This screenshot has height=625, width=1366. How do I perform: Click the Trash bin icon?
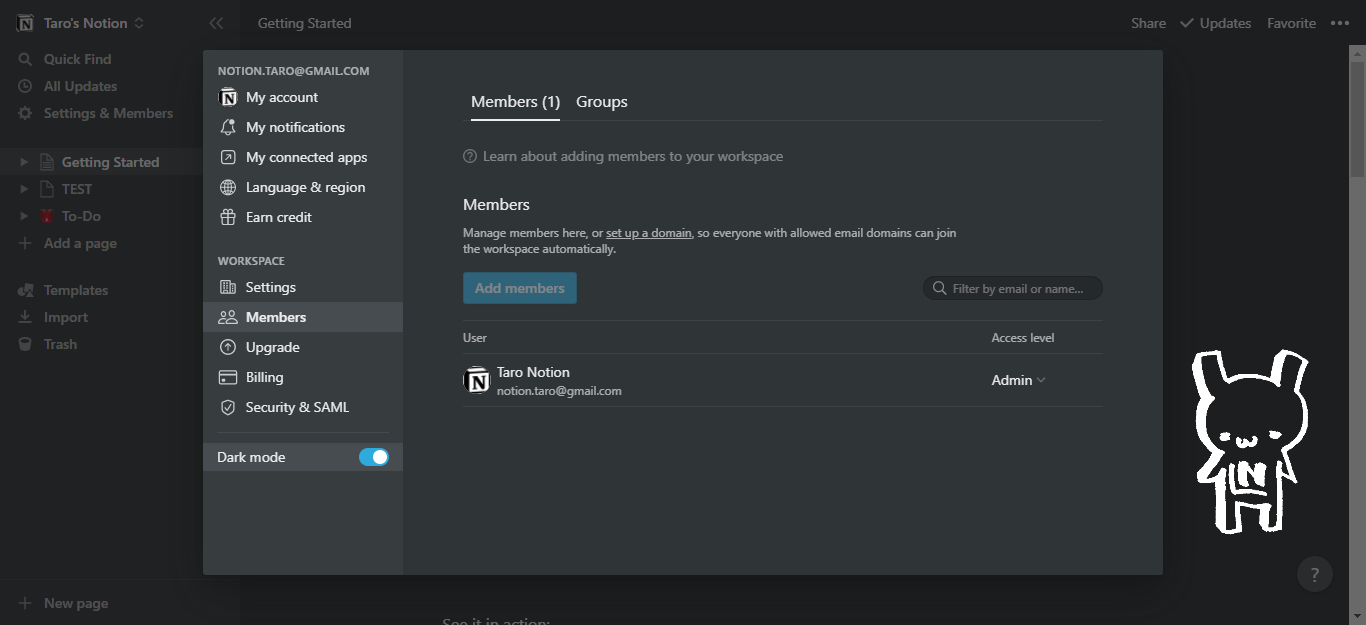coord(25,344)
